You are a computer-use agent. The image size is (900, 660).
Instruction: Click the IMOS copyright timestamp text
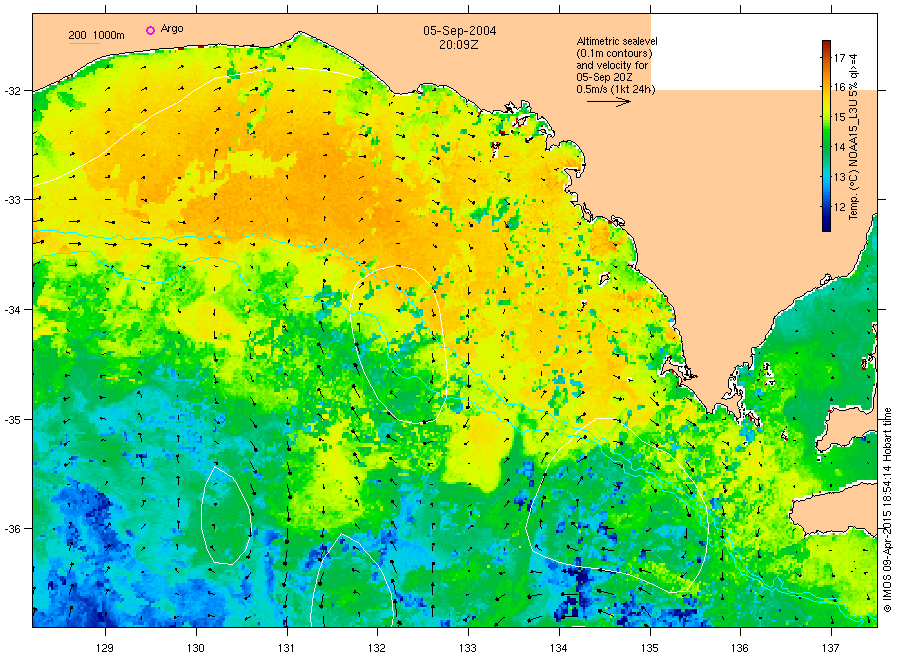click(887, 510)
